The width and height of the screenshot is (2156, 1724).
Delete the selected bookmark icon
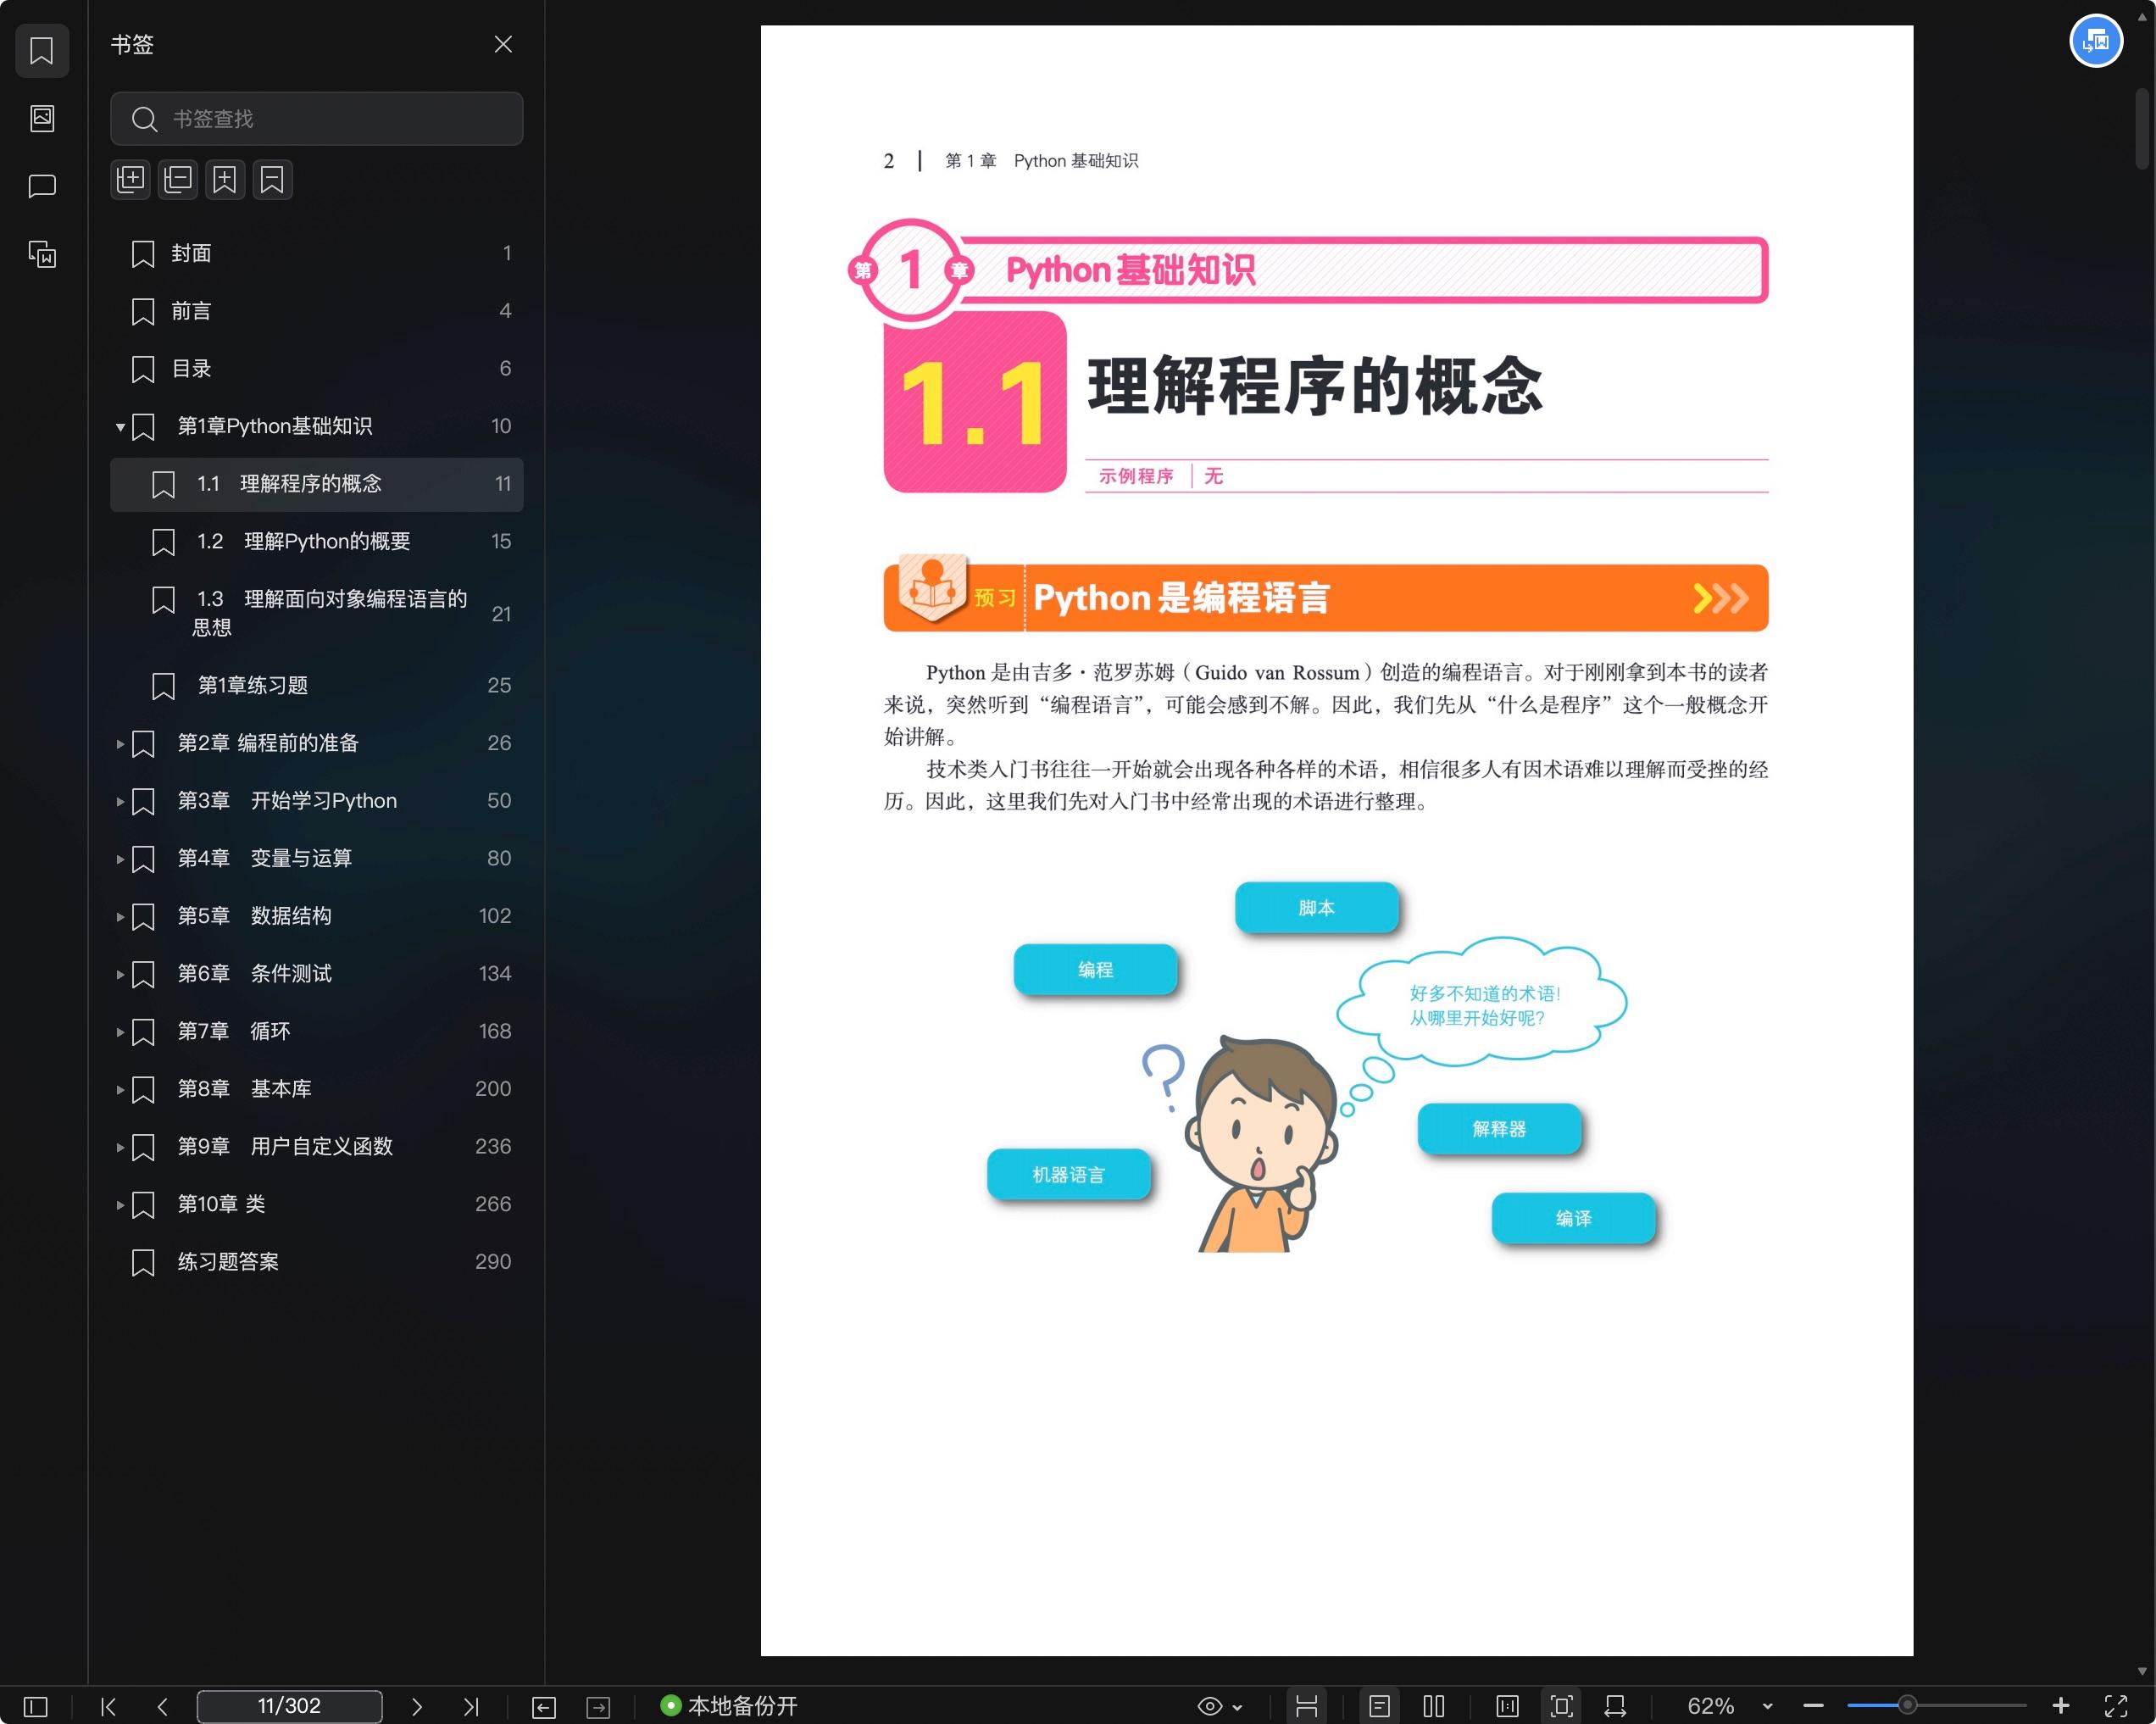(x=272, y=180)
